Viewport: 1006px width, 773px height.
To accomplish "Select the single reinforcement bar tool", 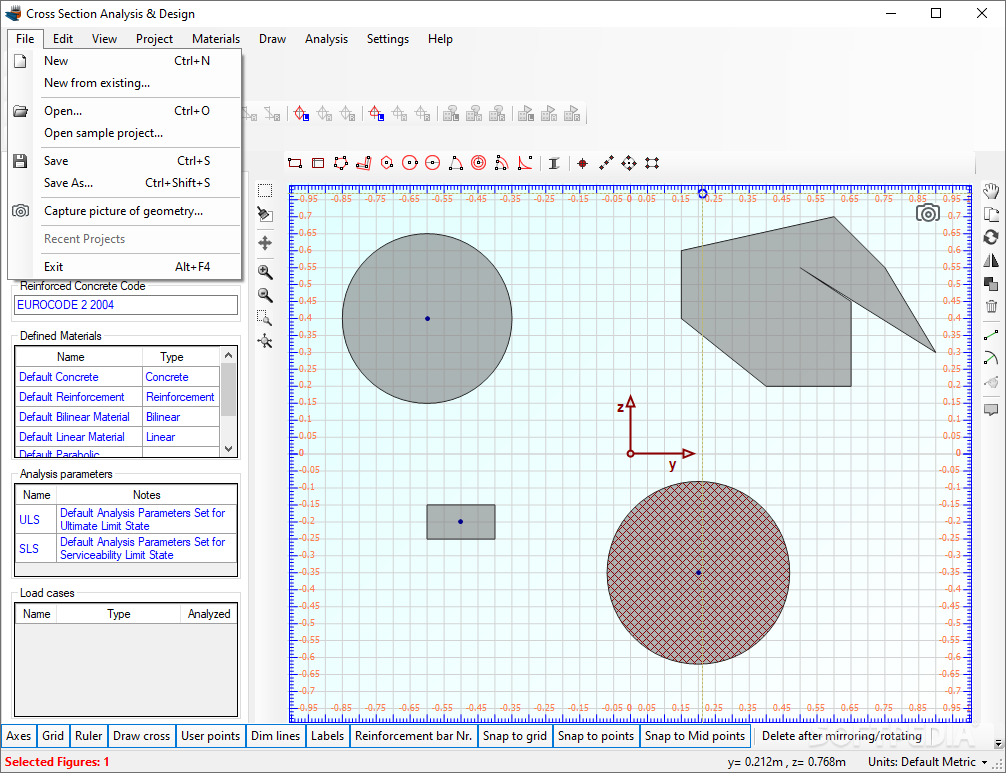I will click(x=583, y=163).
